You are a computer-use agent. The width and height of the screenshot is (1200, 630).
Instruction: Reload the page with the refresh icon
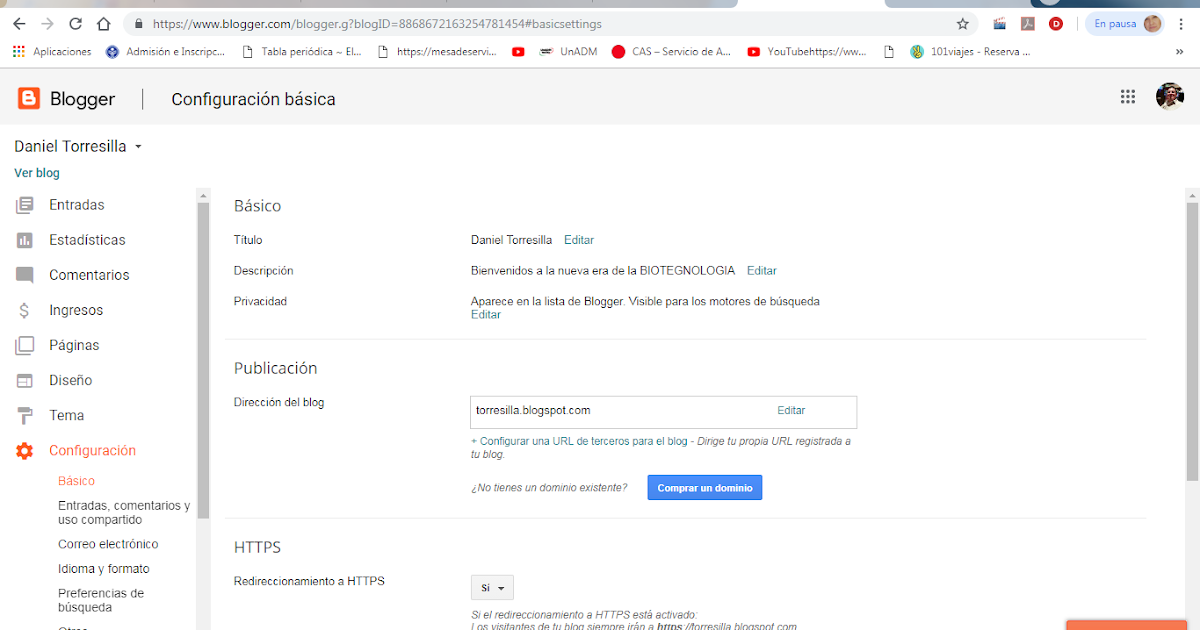click(76, 23)
